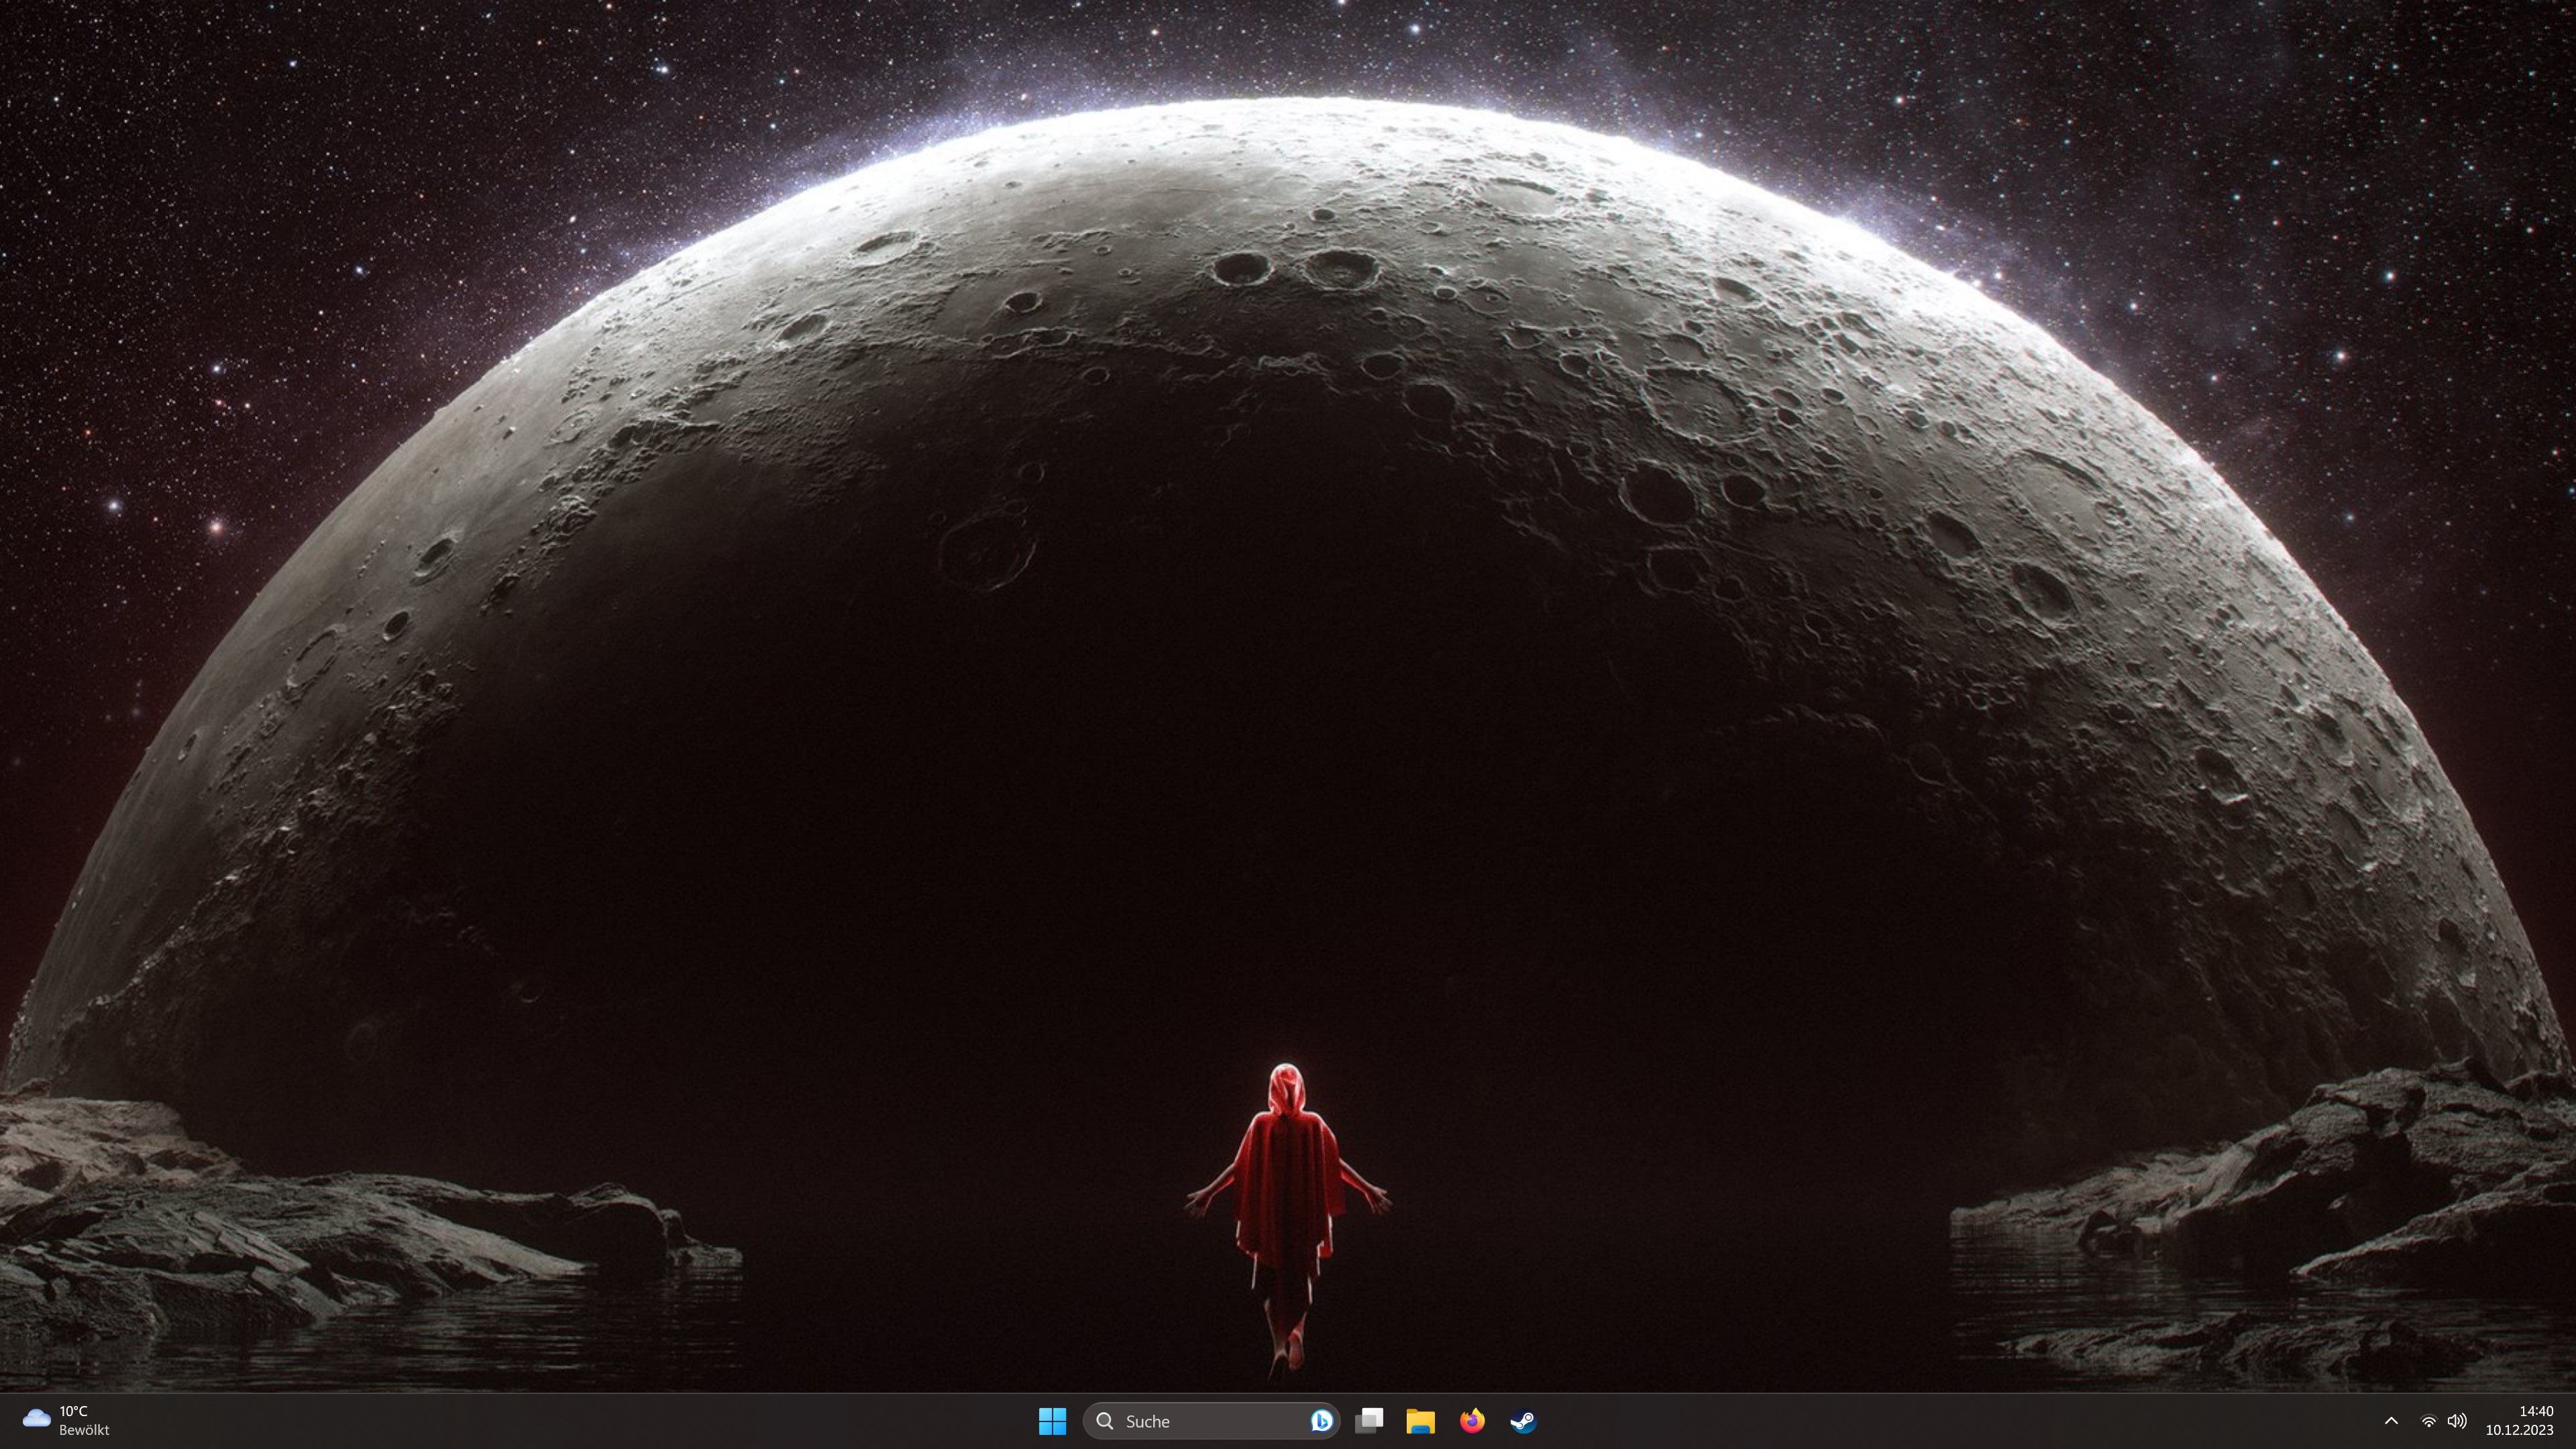The image size is (2576, 1449).
Task: Open Wi-Fi network settings icon
Action: [x=2428, y=1421]
